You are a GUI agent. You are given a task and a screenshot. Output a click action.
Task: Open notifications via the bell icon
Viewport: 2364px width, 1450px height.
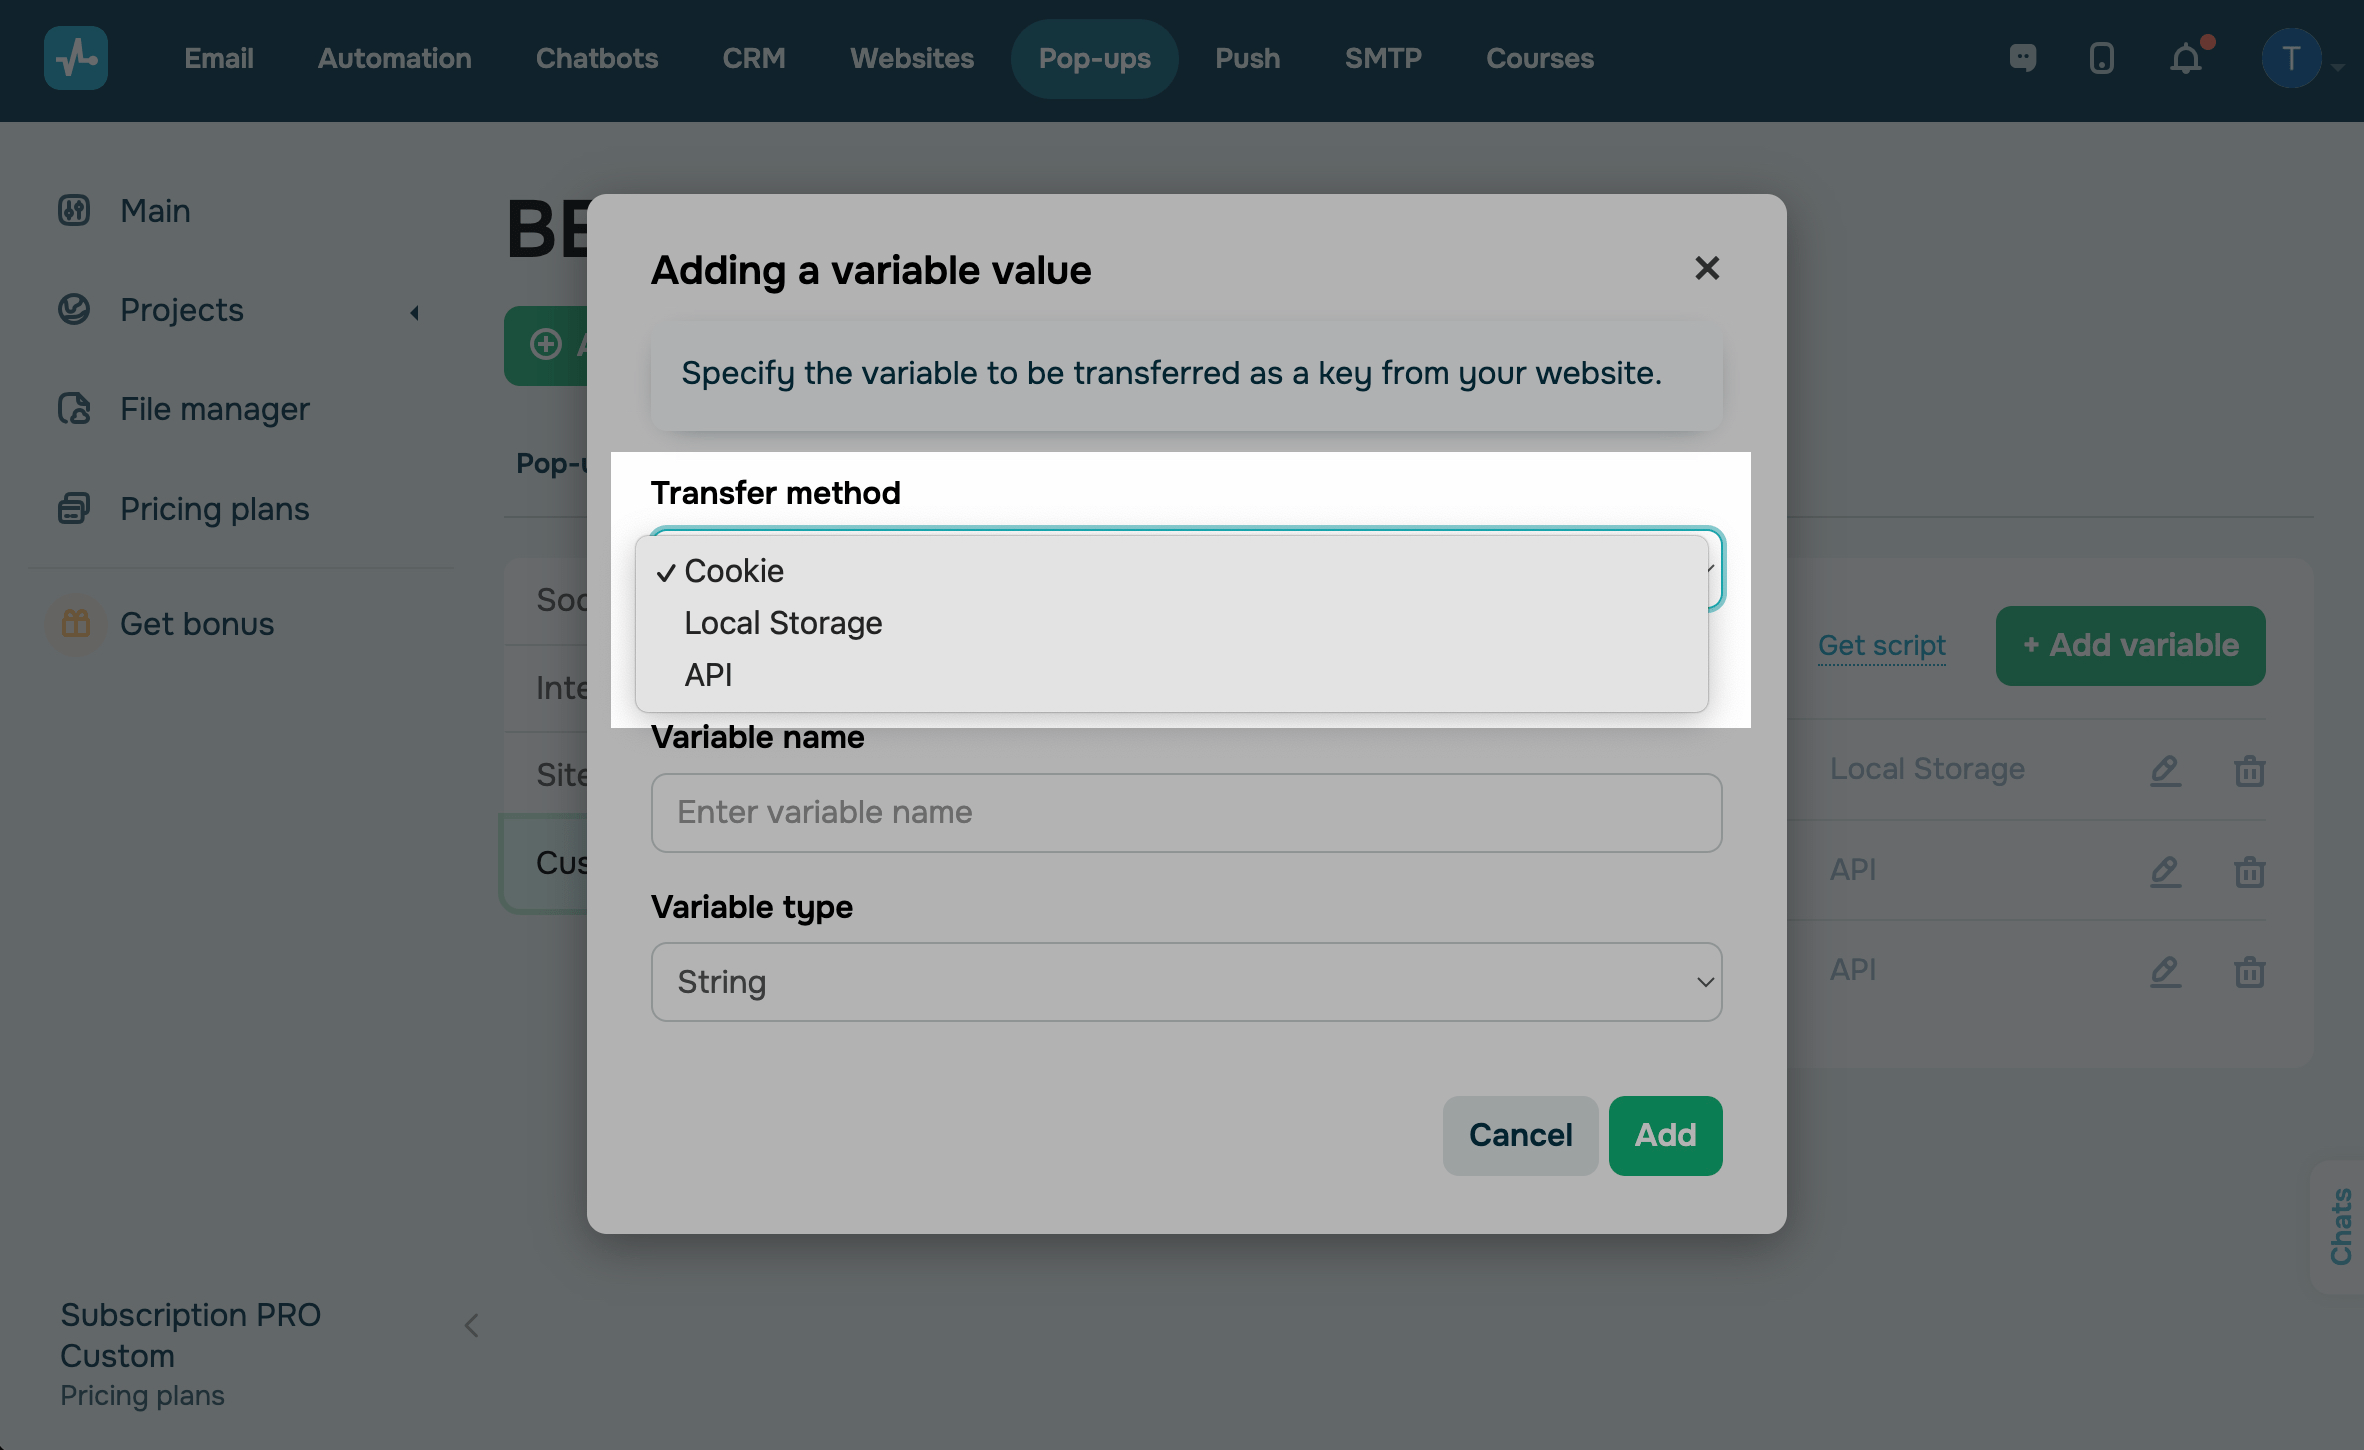[2186, 58]
